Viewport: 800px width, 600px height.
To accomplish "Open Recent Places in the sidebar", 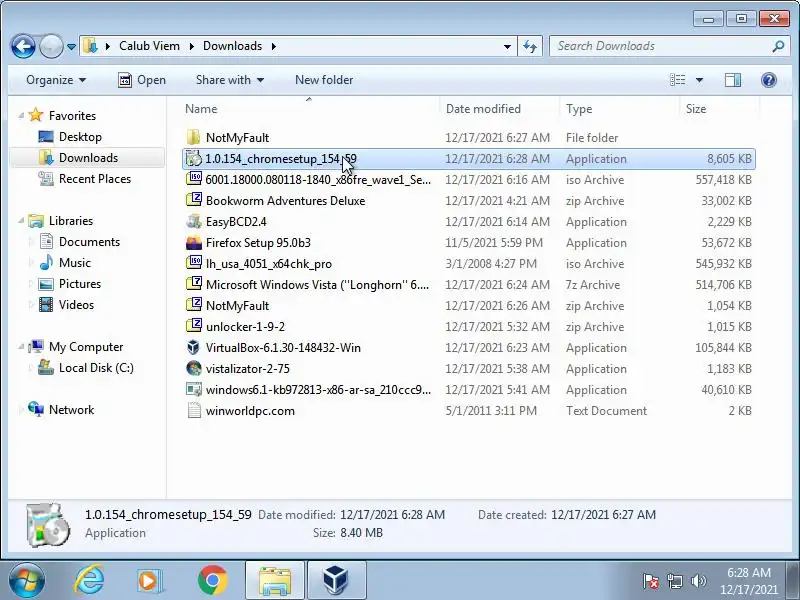I will [95, 179].
